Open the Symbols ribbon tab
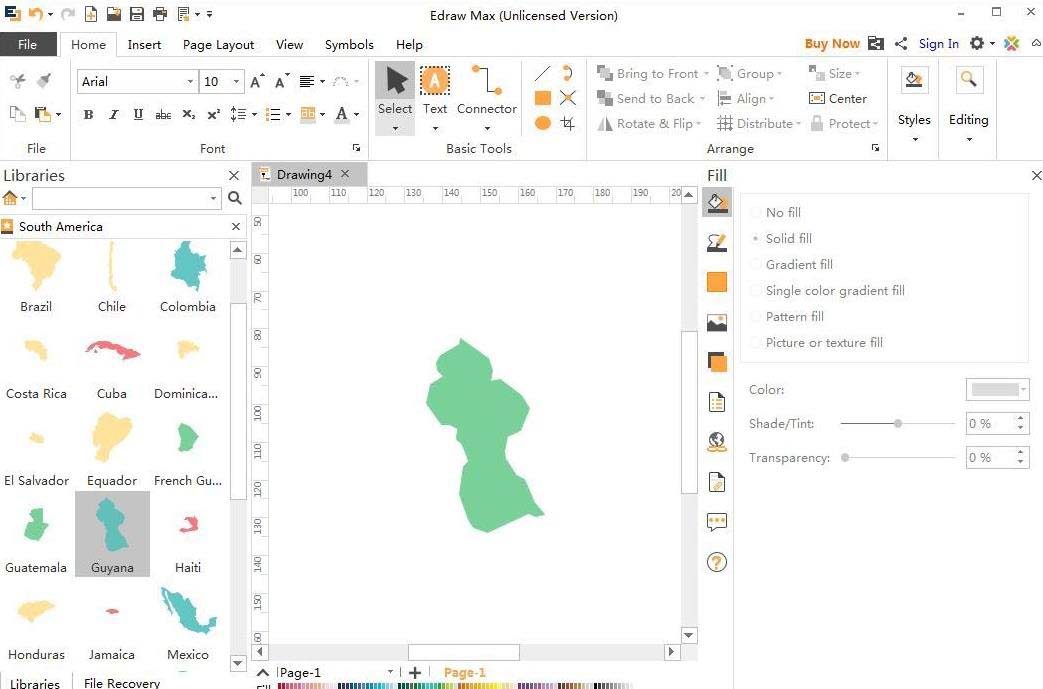 pyautogui.click(x=349, y=44)
